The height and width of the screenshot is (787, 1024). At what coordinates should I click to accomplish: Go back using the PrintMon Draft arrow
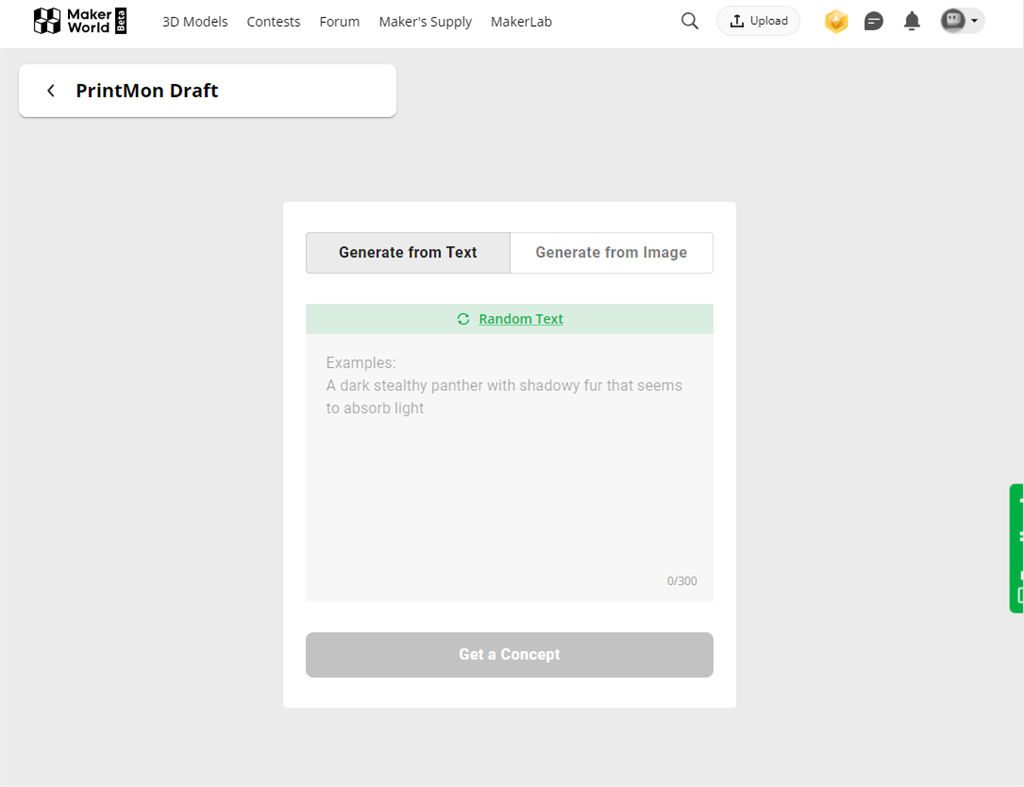51,91
